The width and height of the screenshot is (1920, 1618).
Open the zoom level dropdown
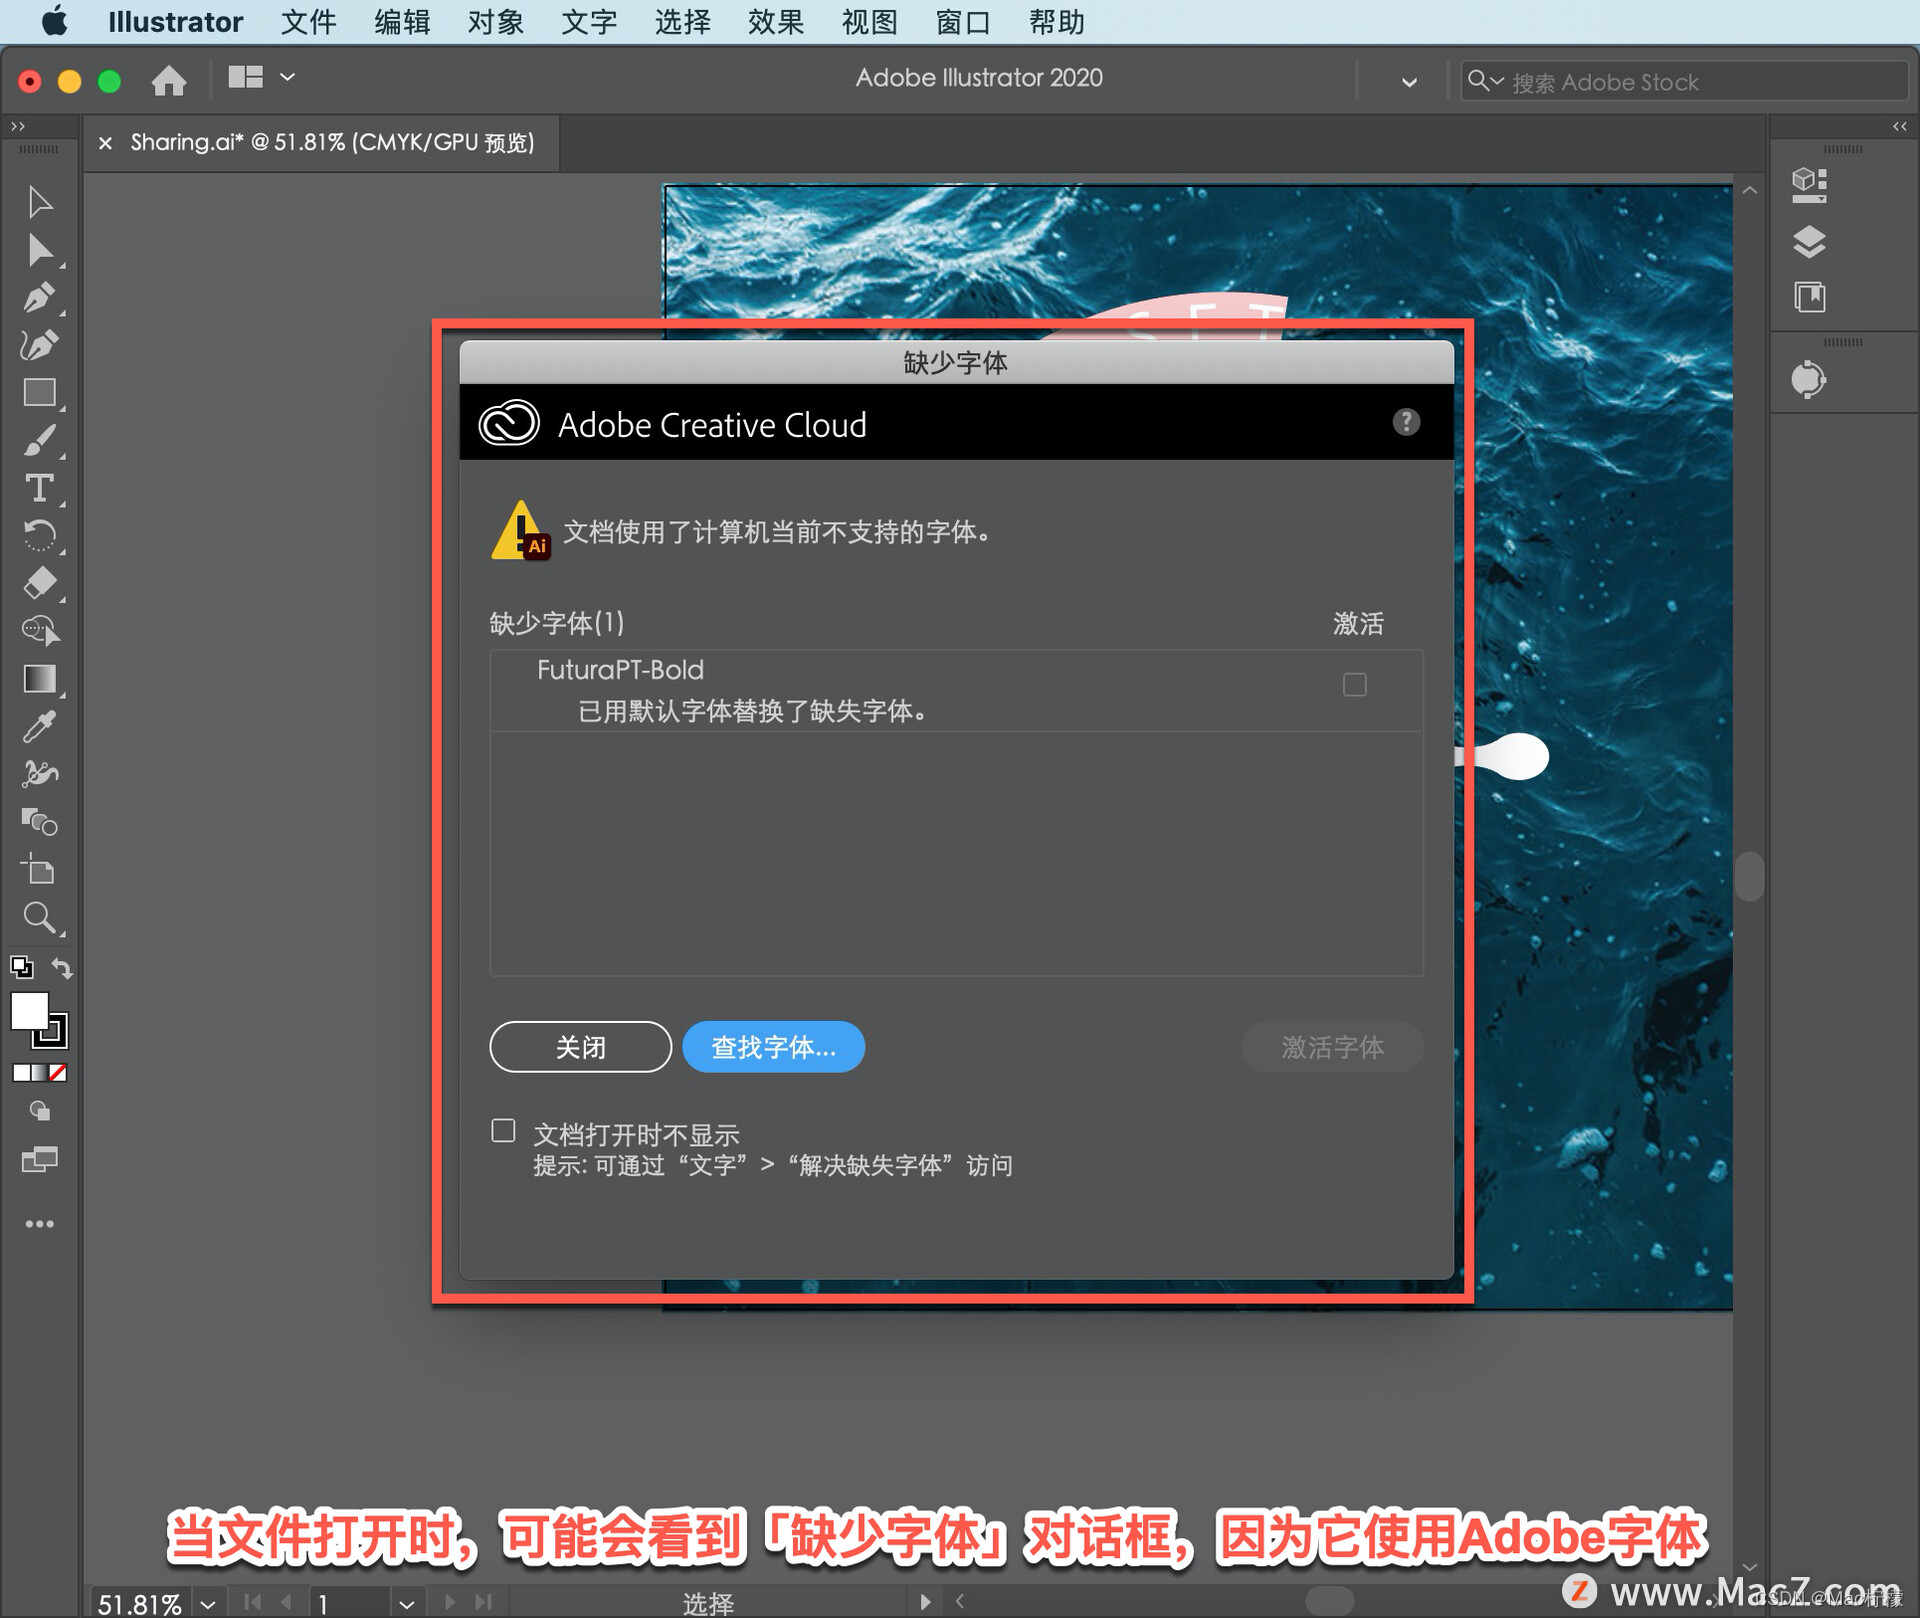[208, 1603]
